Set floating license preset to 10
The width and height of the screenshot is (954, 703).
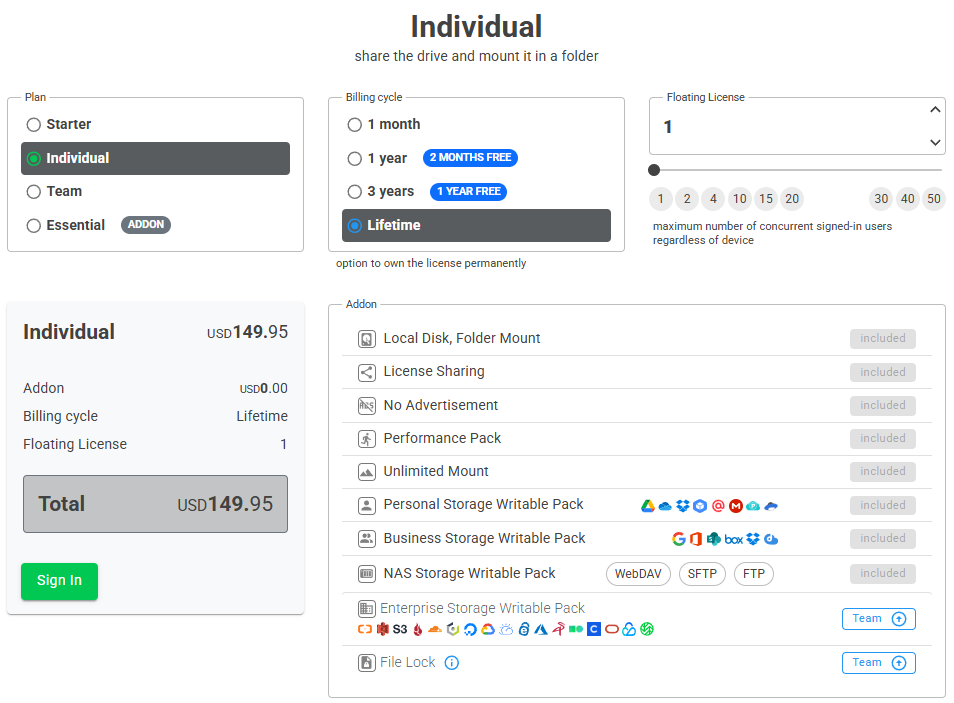pyautogui.click(x=739, y=199)
